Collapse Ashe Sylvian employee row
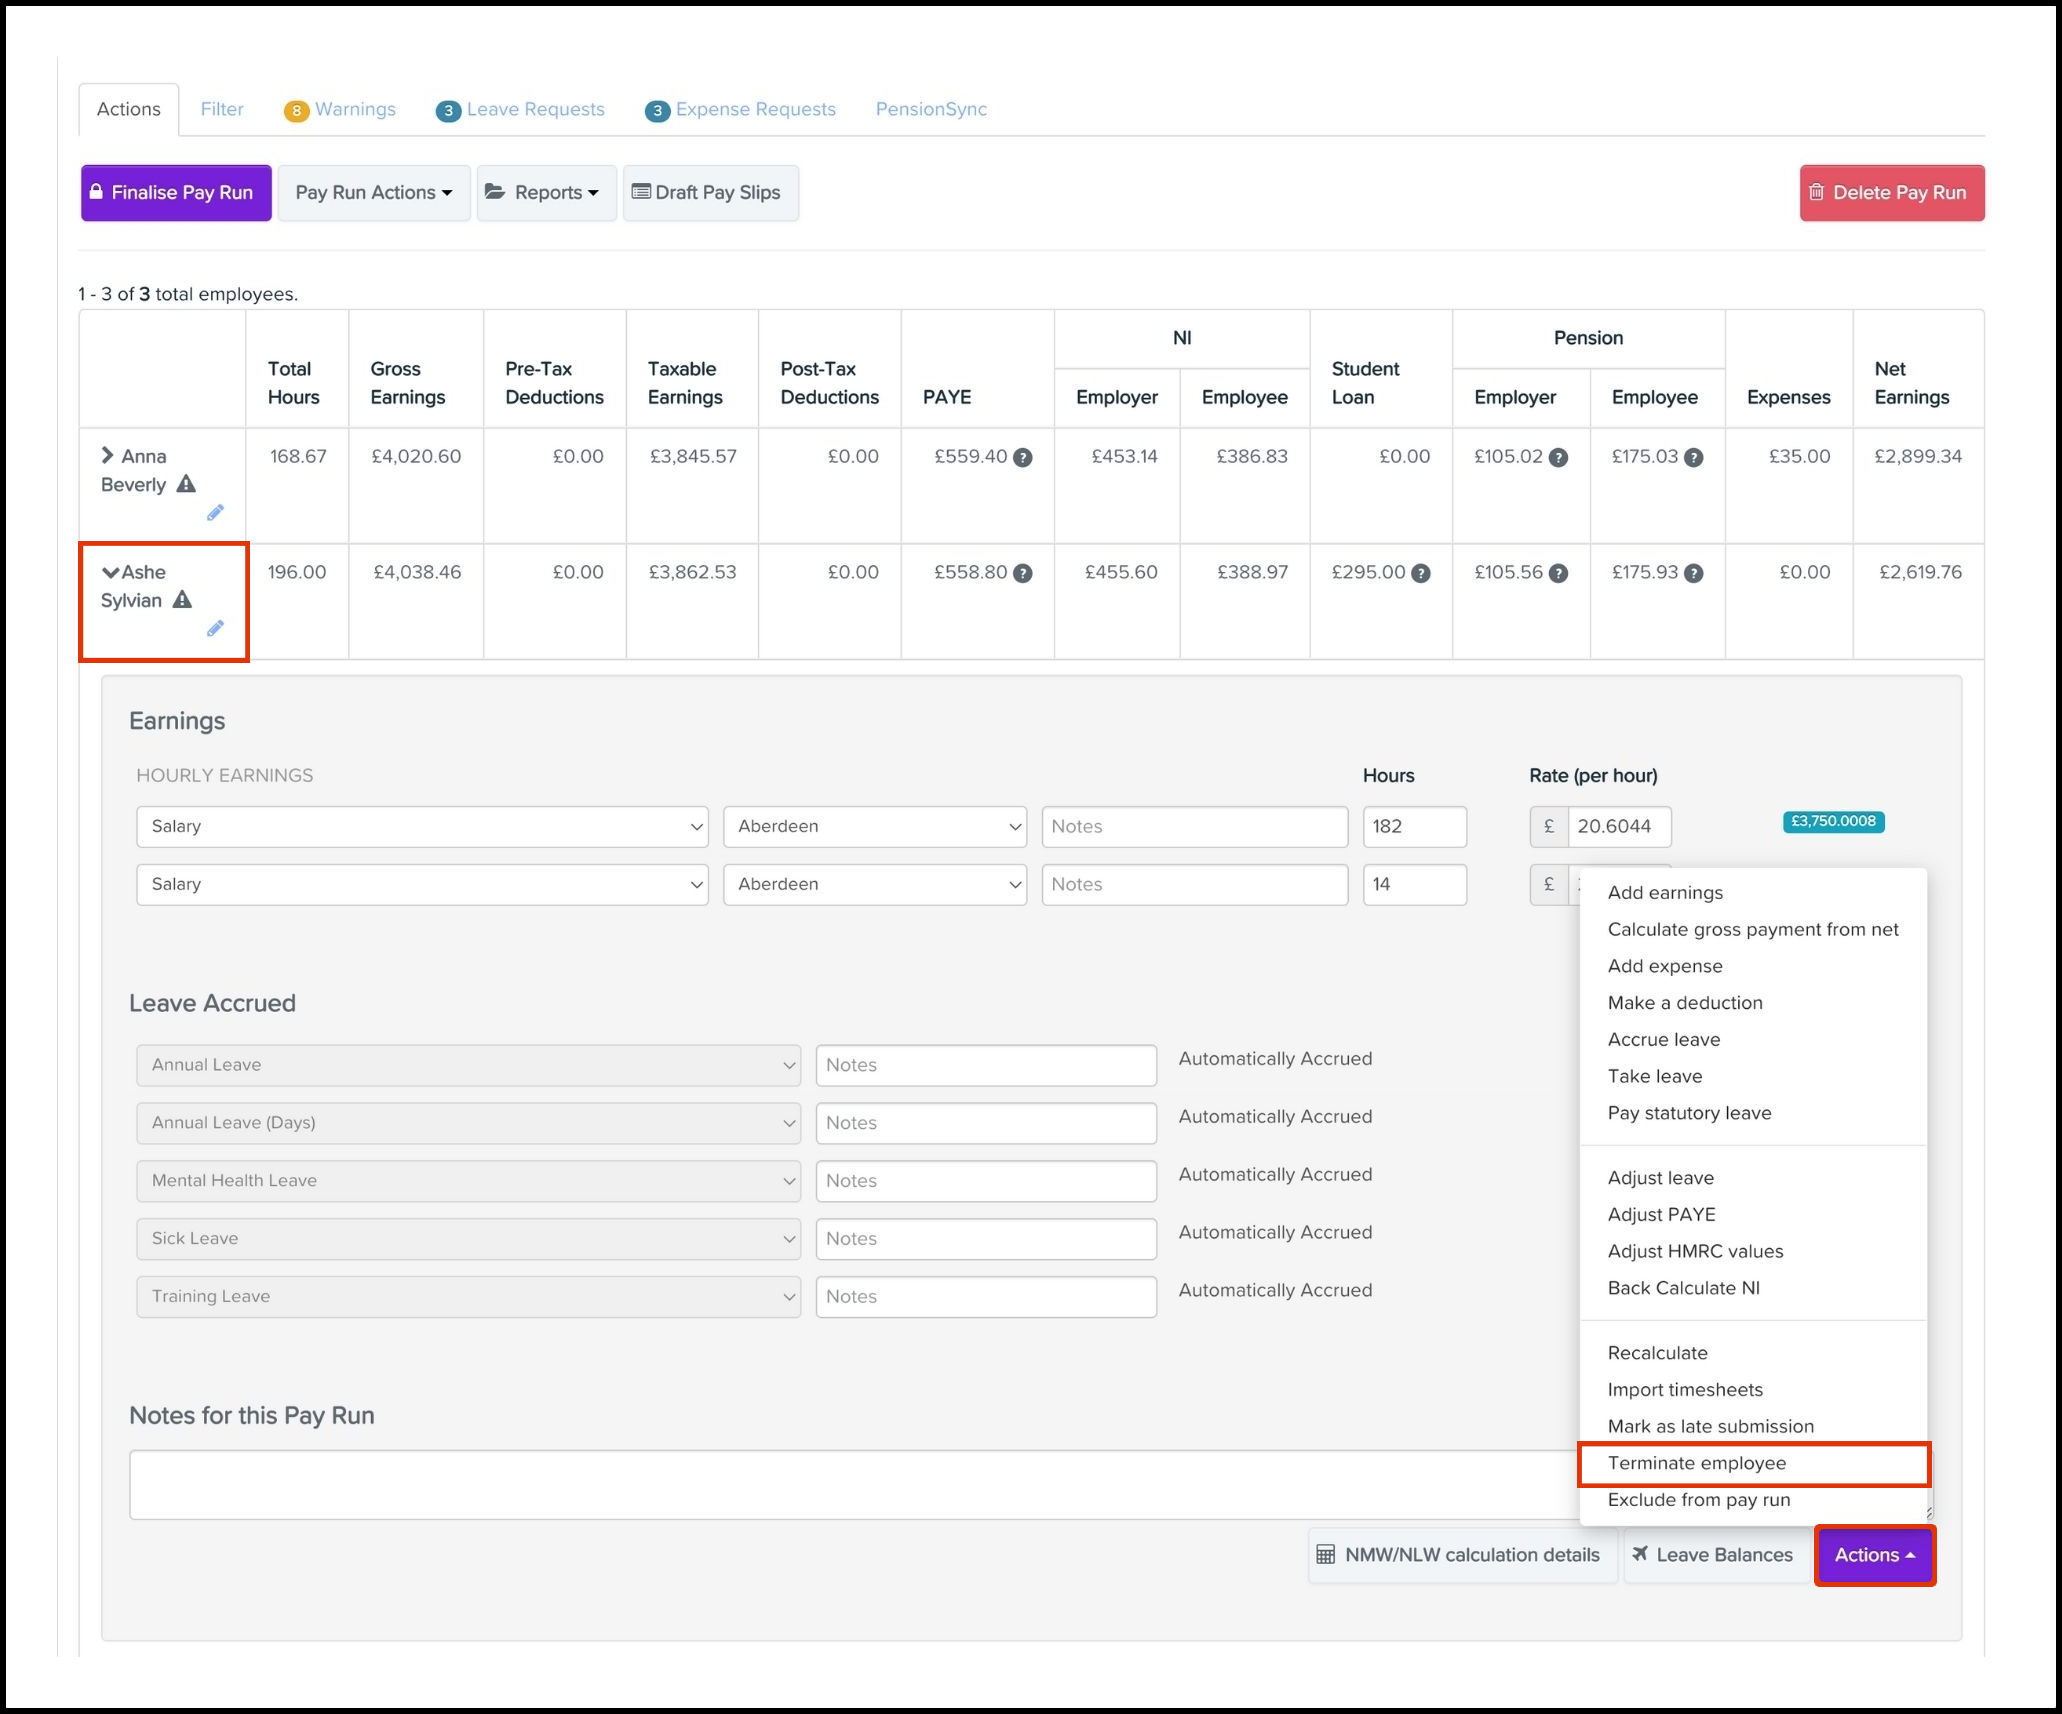Image resolution: width=2062 pixels, height=1714 pixels. click(x=110, y=572)
